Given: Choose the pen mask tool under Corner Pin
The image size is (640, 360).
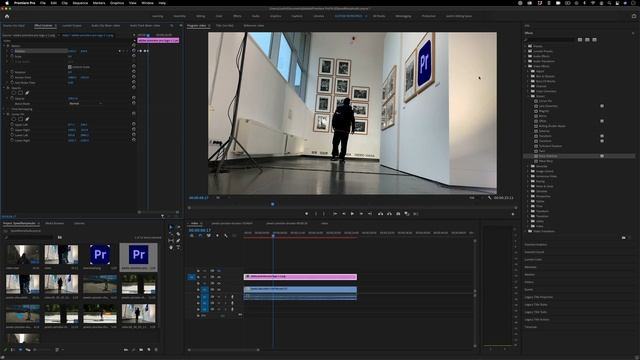Looking at the screenshot, I should click(x=27, y=119).
